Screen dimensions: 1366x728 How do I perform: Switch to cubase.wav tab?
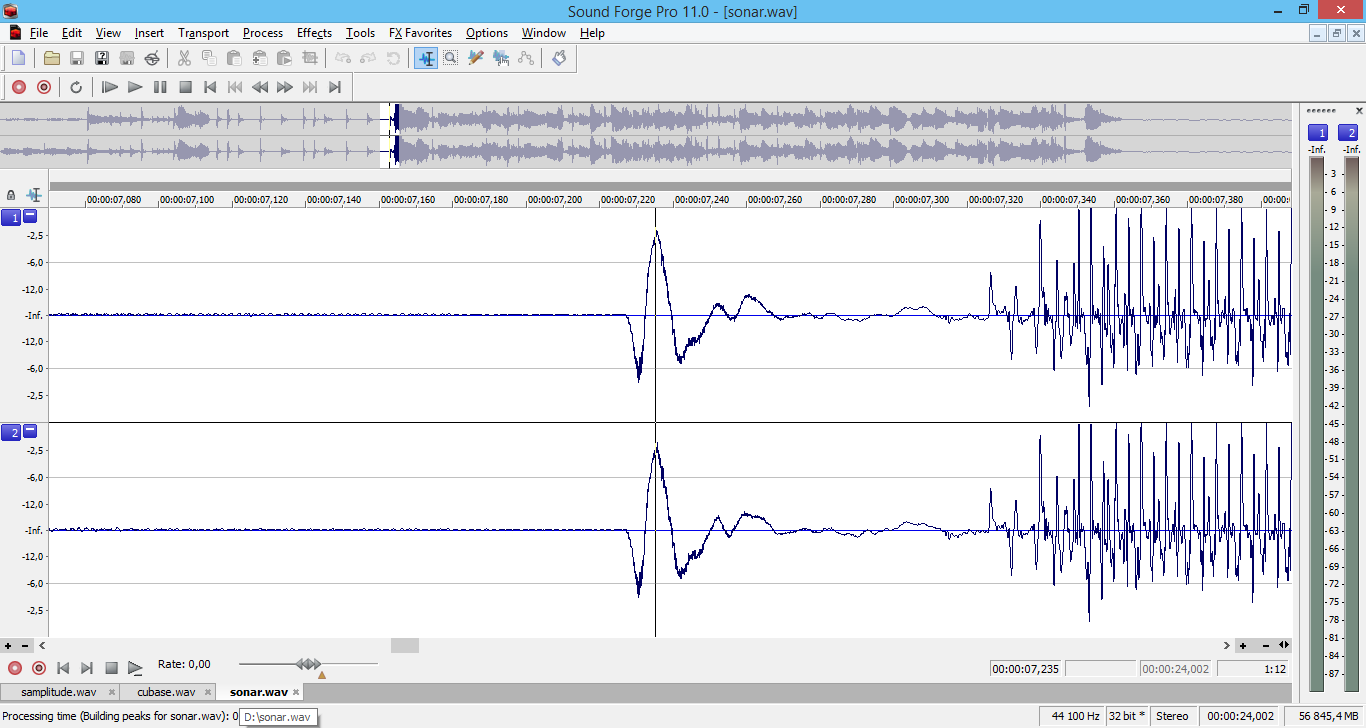166,692
